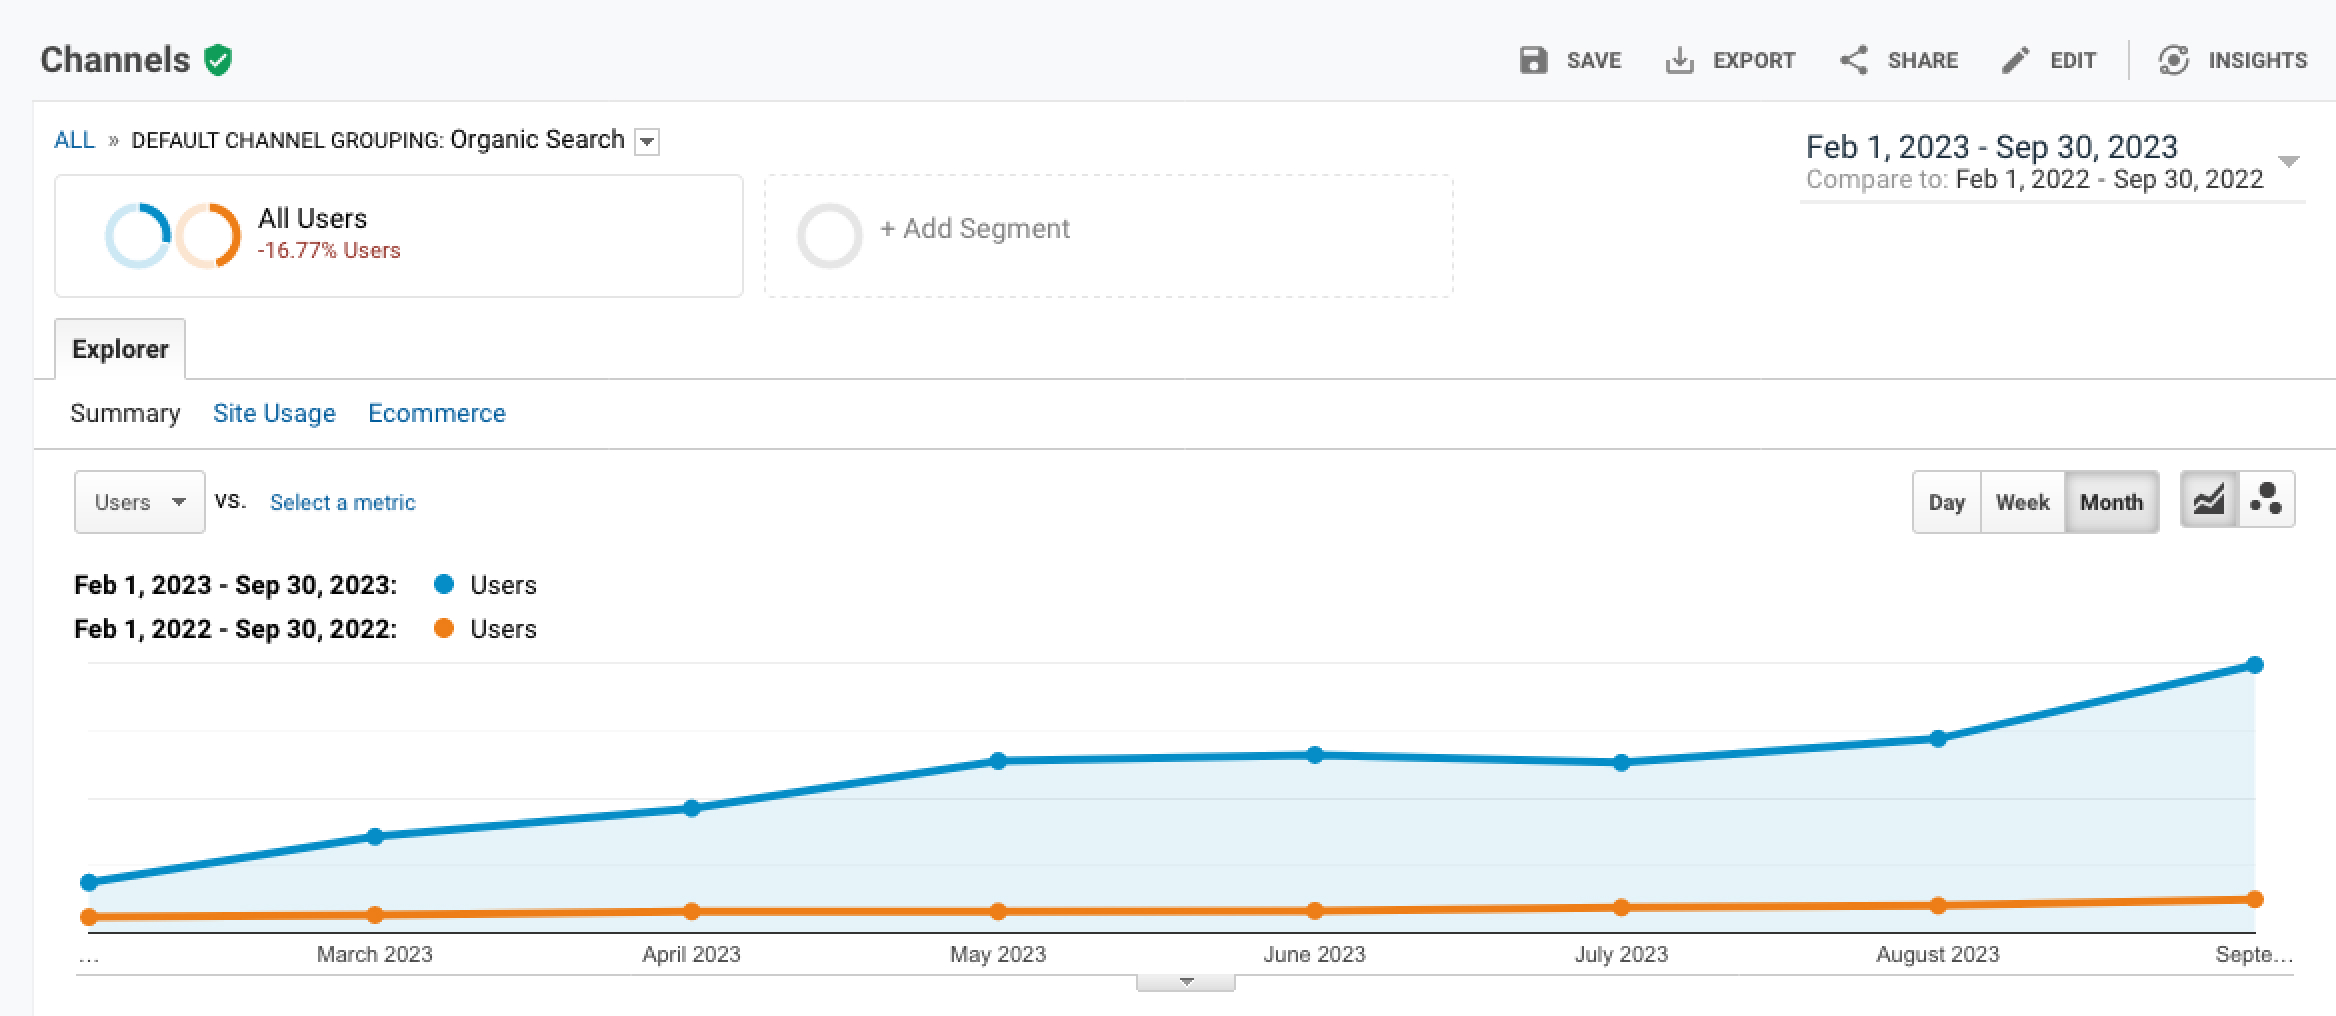Click the INSIGHTS label
This screenshot has height=1016, width=2336.
2258,60
